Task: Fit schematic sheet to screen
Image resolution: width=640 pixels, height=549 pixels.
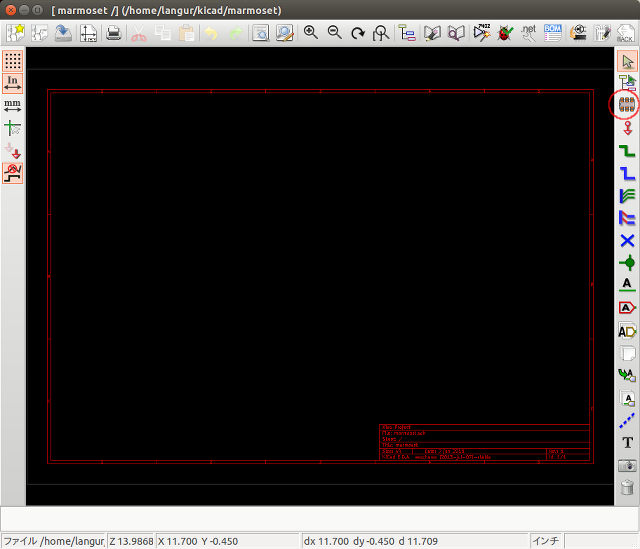Action: point(381,33)
